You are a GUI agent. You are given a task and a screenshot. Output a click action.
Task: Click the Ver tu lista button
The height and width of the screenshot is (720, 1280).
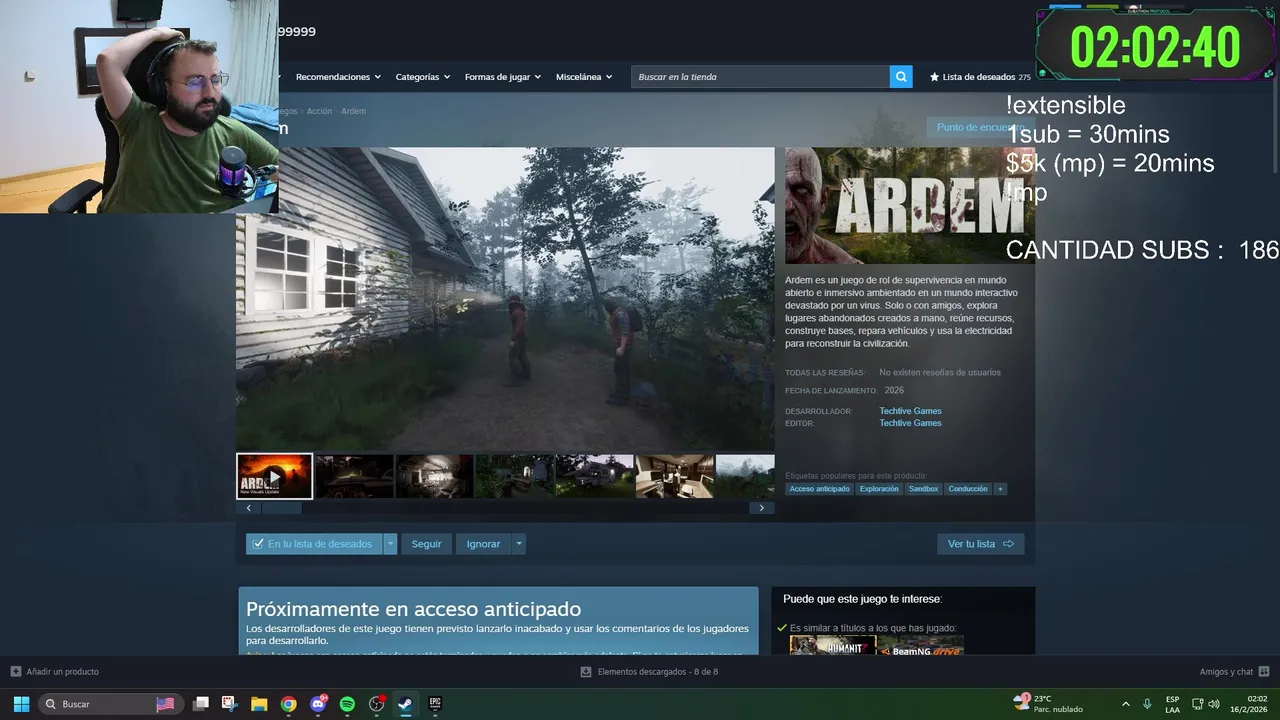coord(981,544)
